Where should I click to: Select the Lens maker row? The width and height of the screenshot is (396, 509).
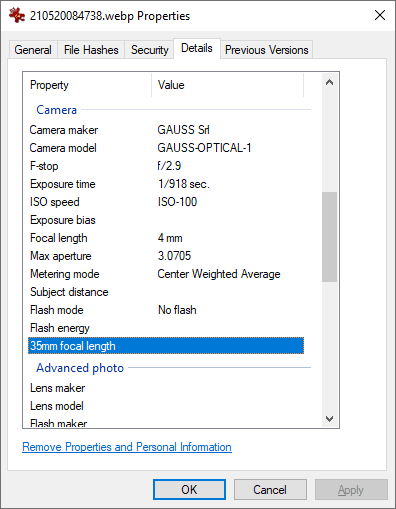(166, 388)
